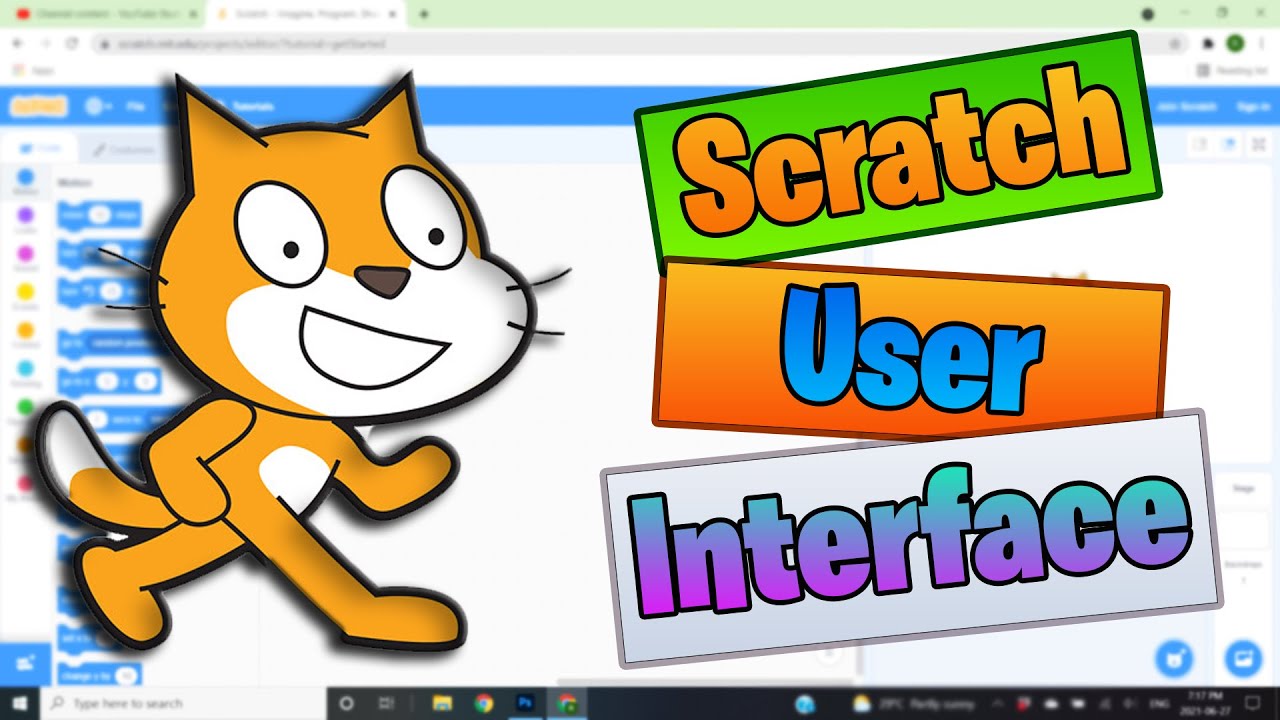This screenshot has width=1280, height=720.
Task: Click the Add Extension button
Action: [25, 663]
